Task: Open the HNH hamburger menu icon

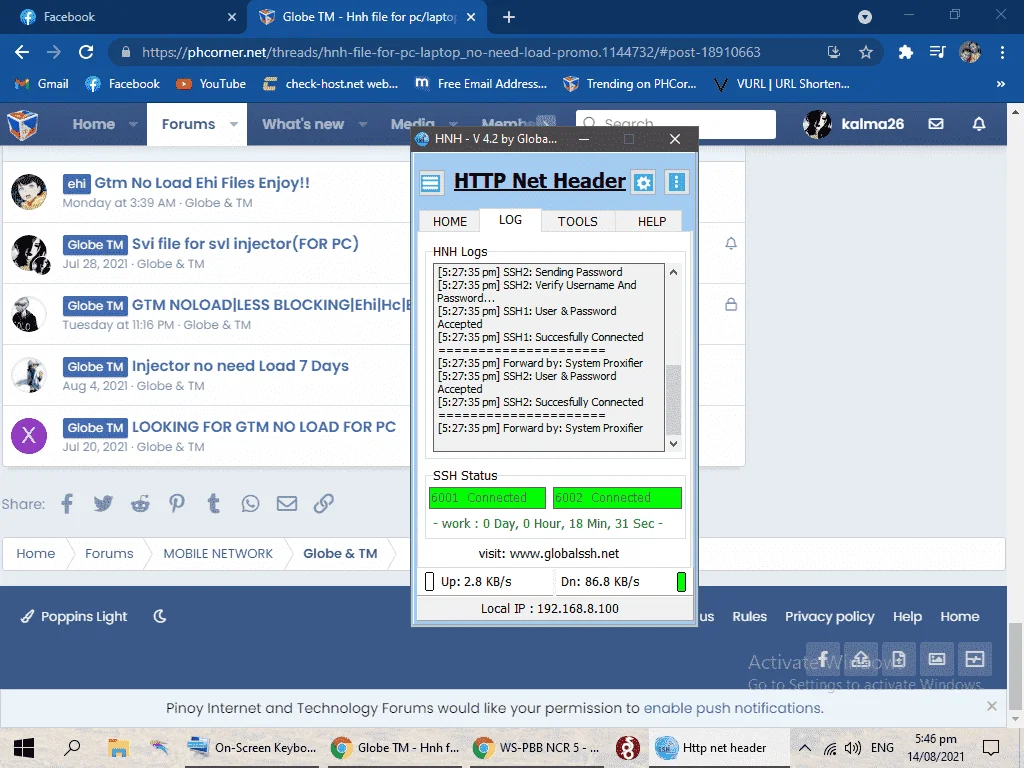Action: [430, 182]
